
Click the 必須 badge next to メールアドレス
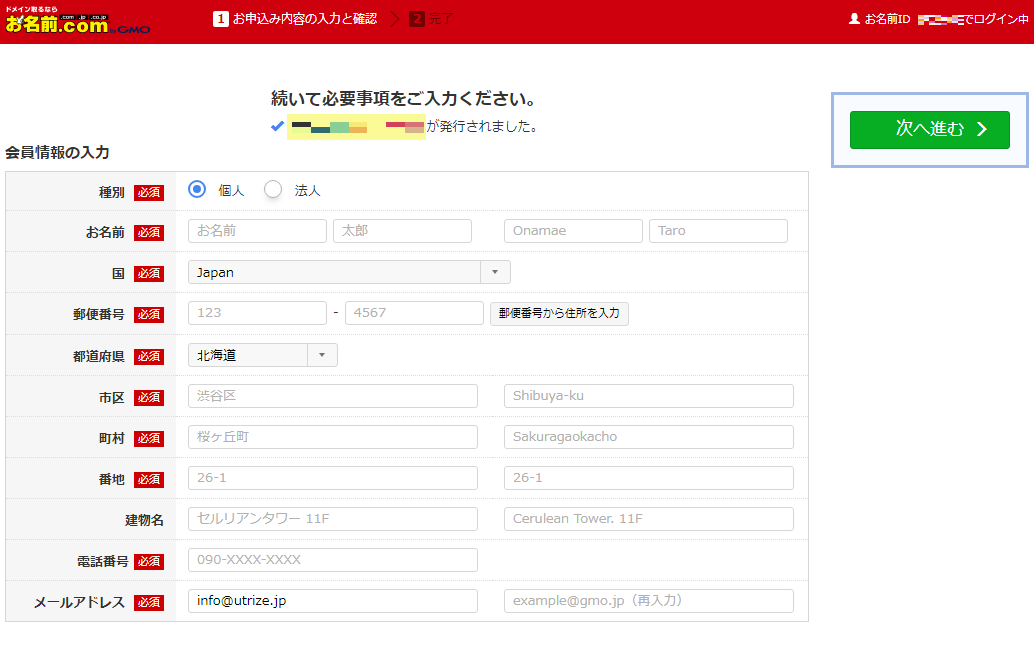[149, 601]
